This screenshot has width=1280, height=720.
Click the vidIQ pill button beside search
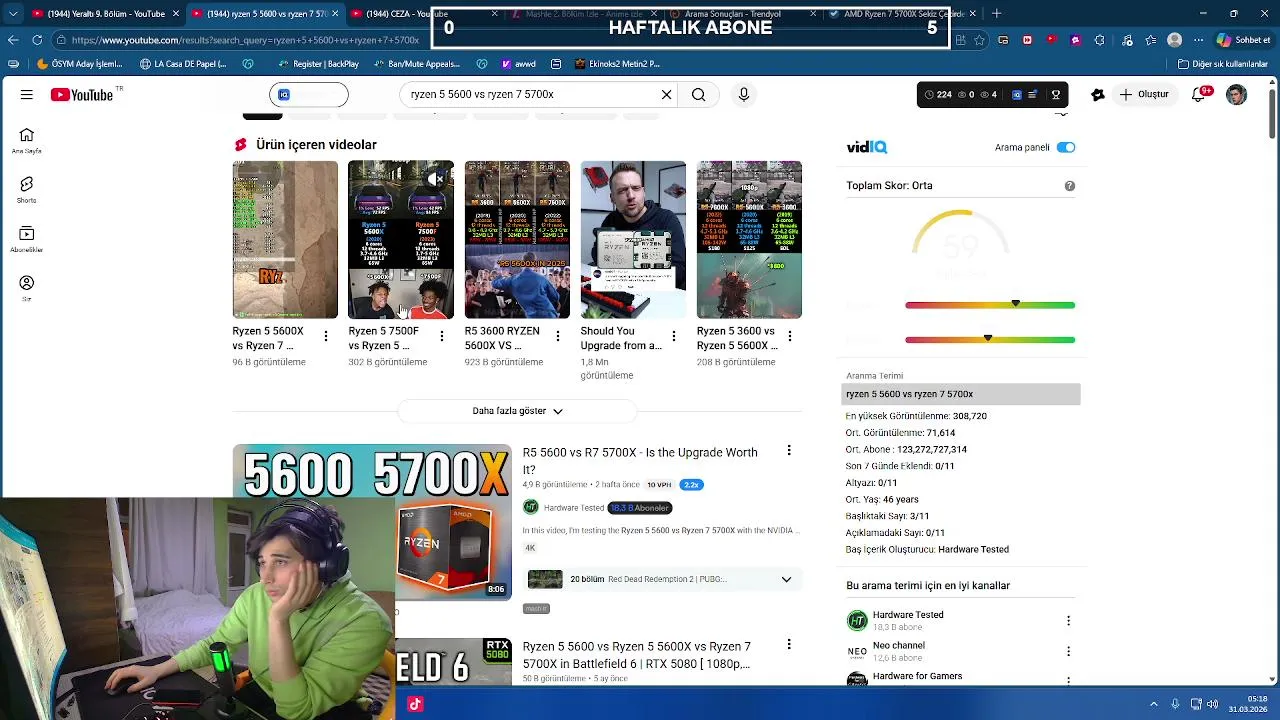pyautogui.click(x=309, y=95)
